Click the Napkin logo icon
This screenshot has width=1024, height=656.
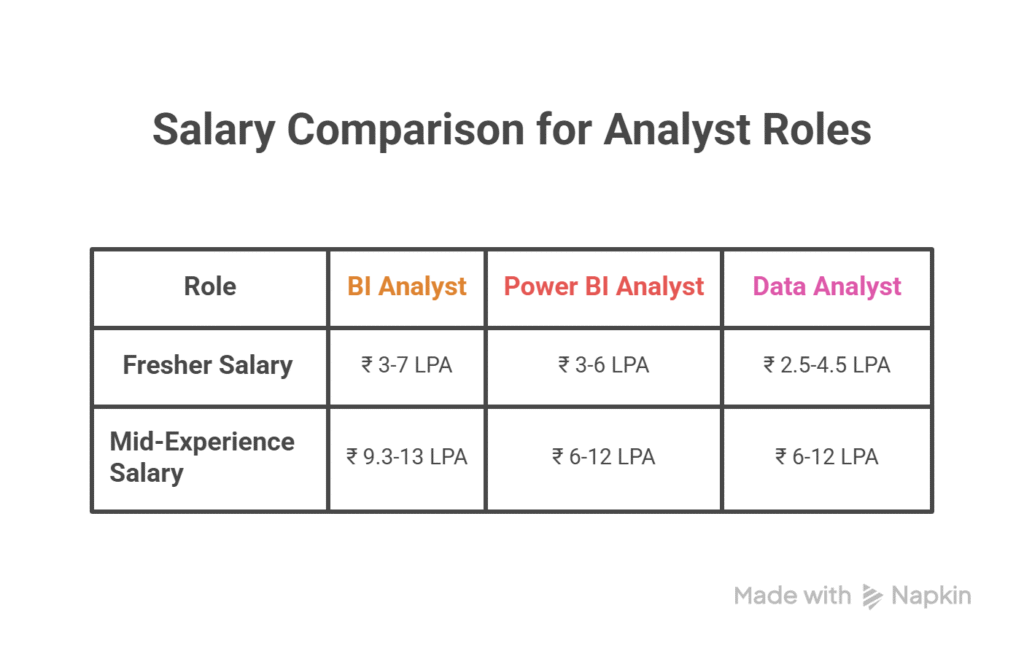(x=872, y=597)
